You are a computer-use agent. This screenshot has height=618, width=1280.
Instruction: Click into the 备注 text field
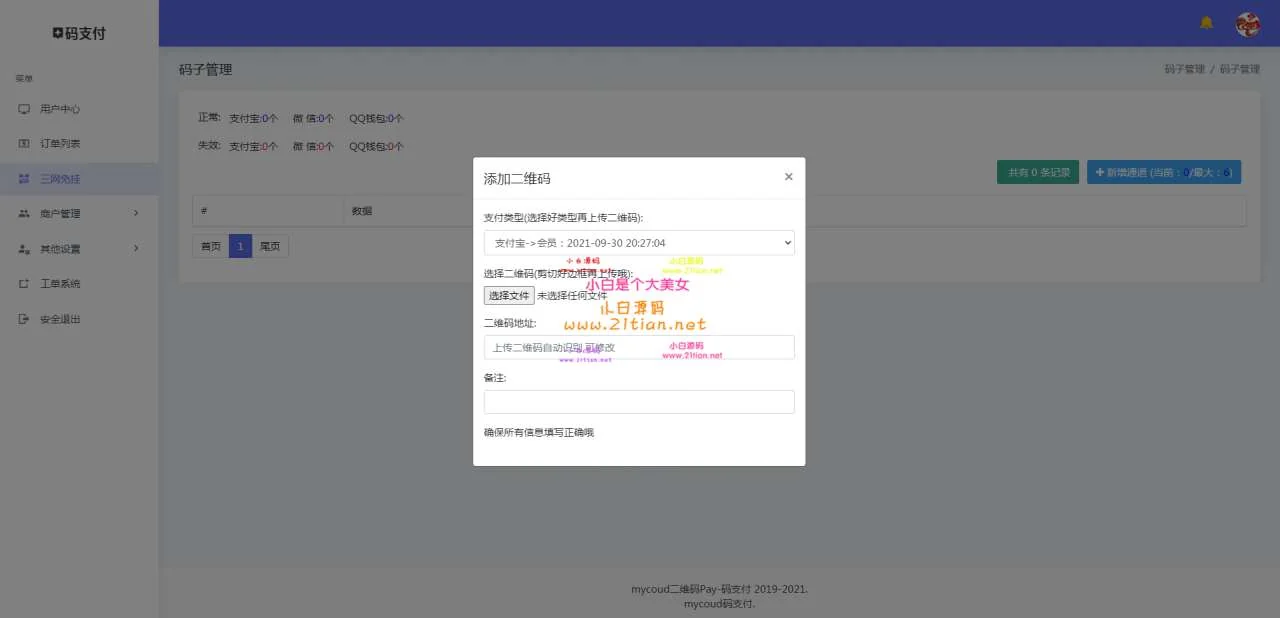639,402
